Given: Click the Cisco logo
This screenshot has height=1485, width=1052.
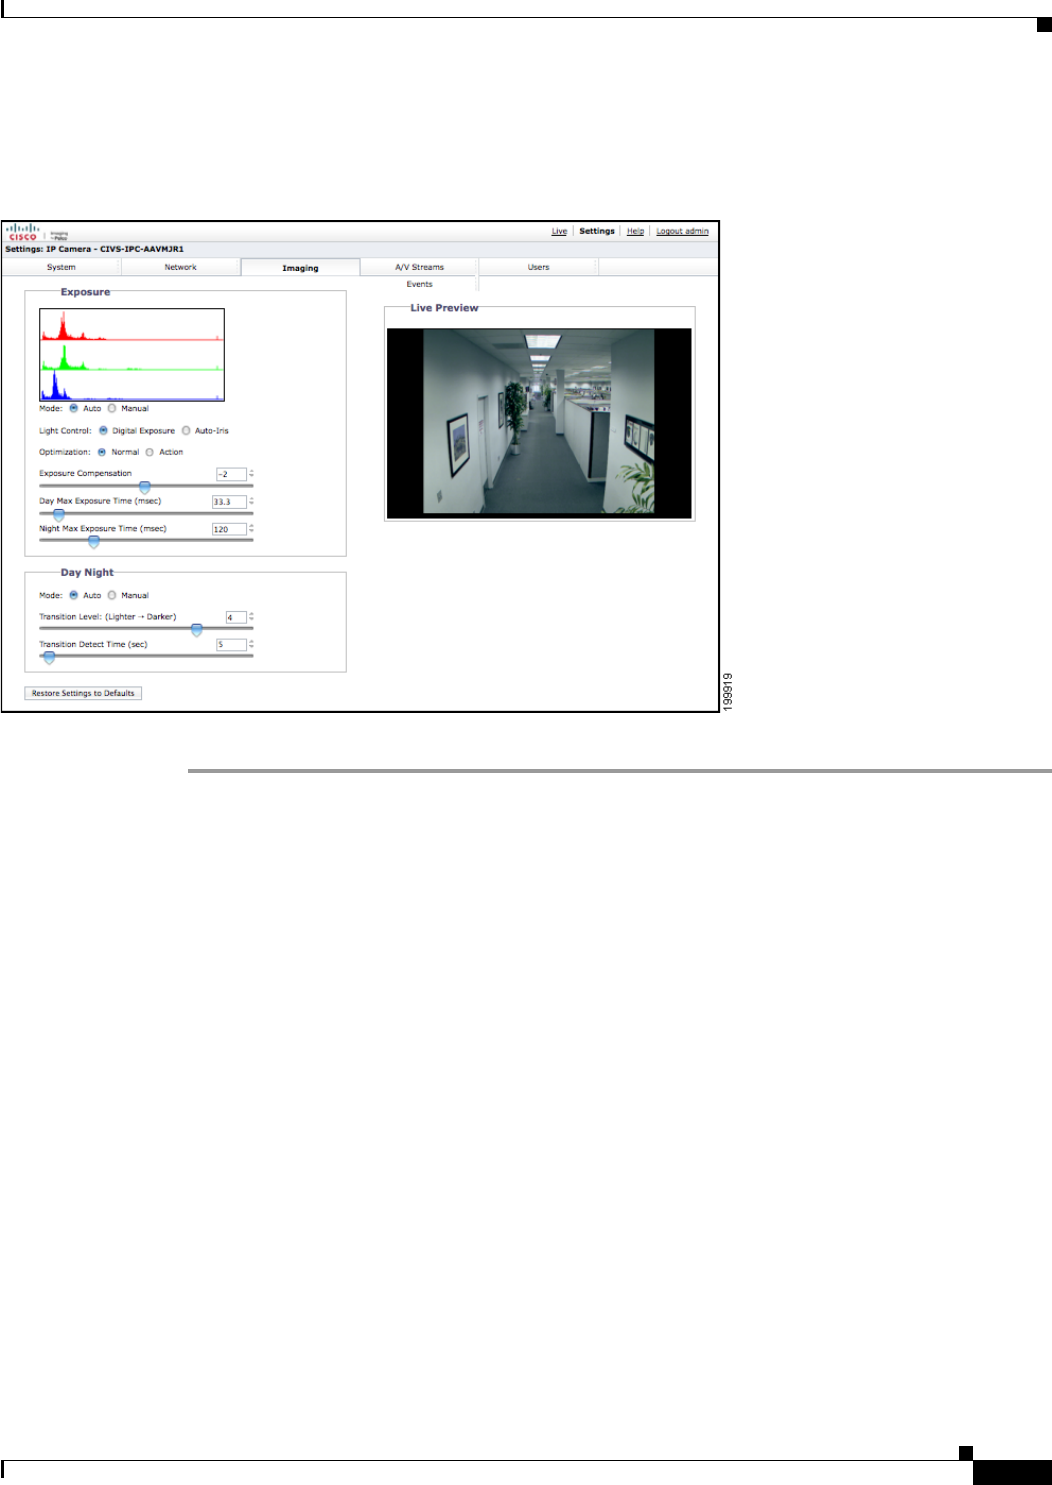Looking at the screenshot, I should pos(23,232).
